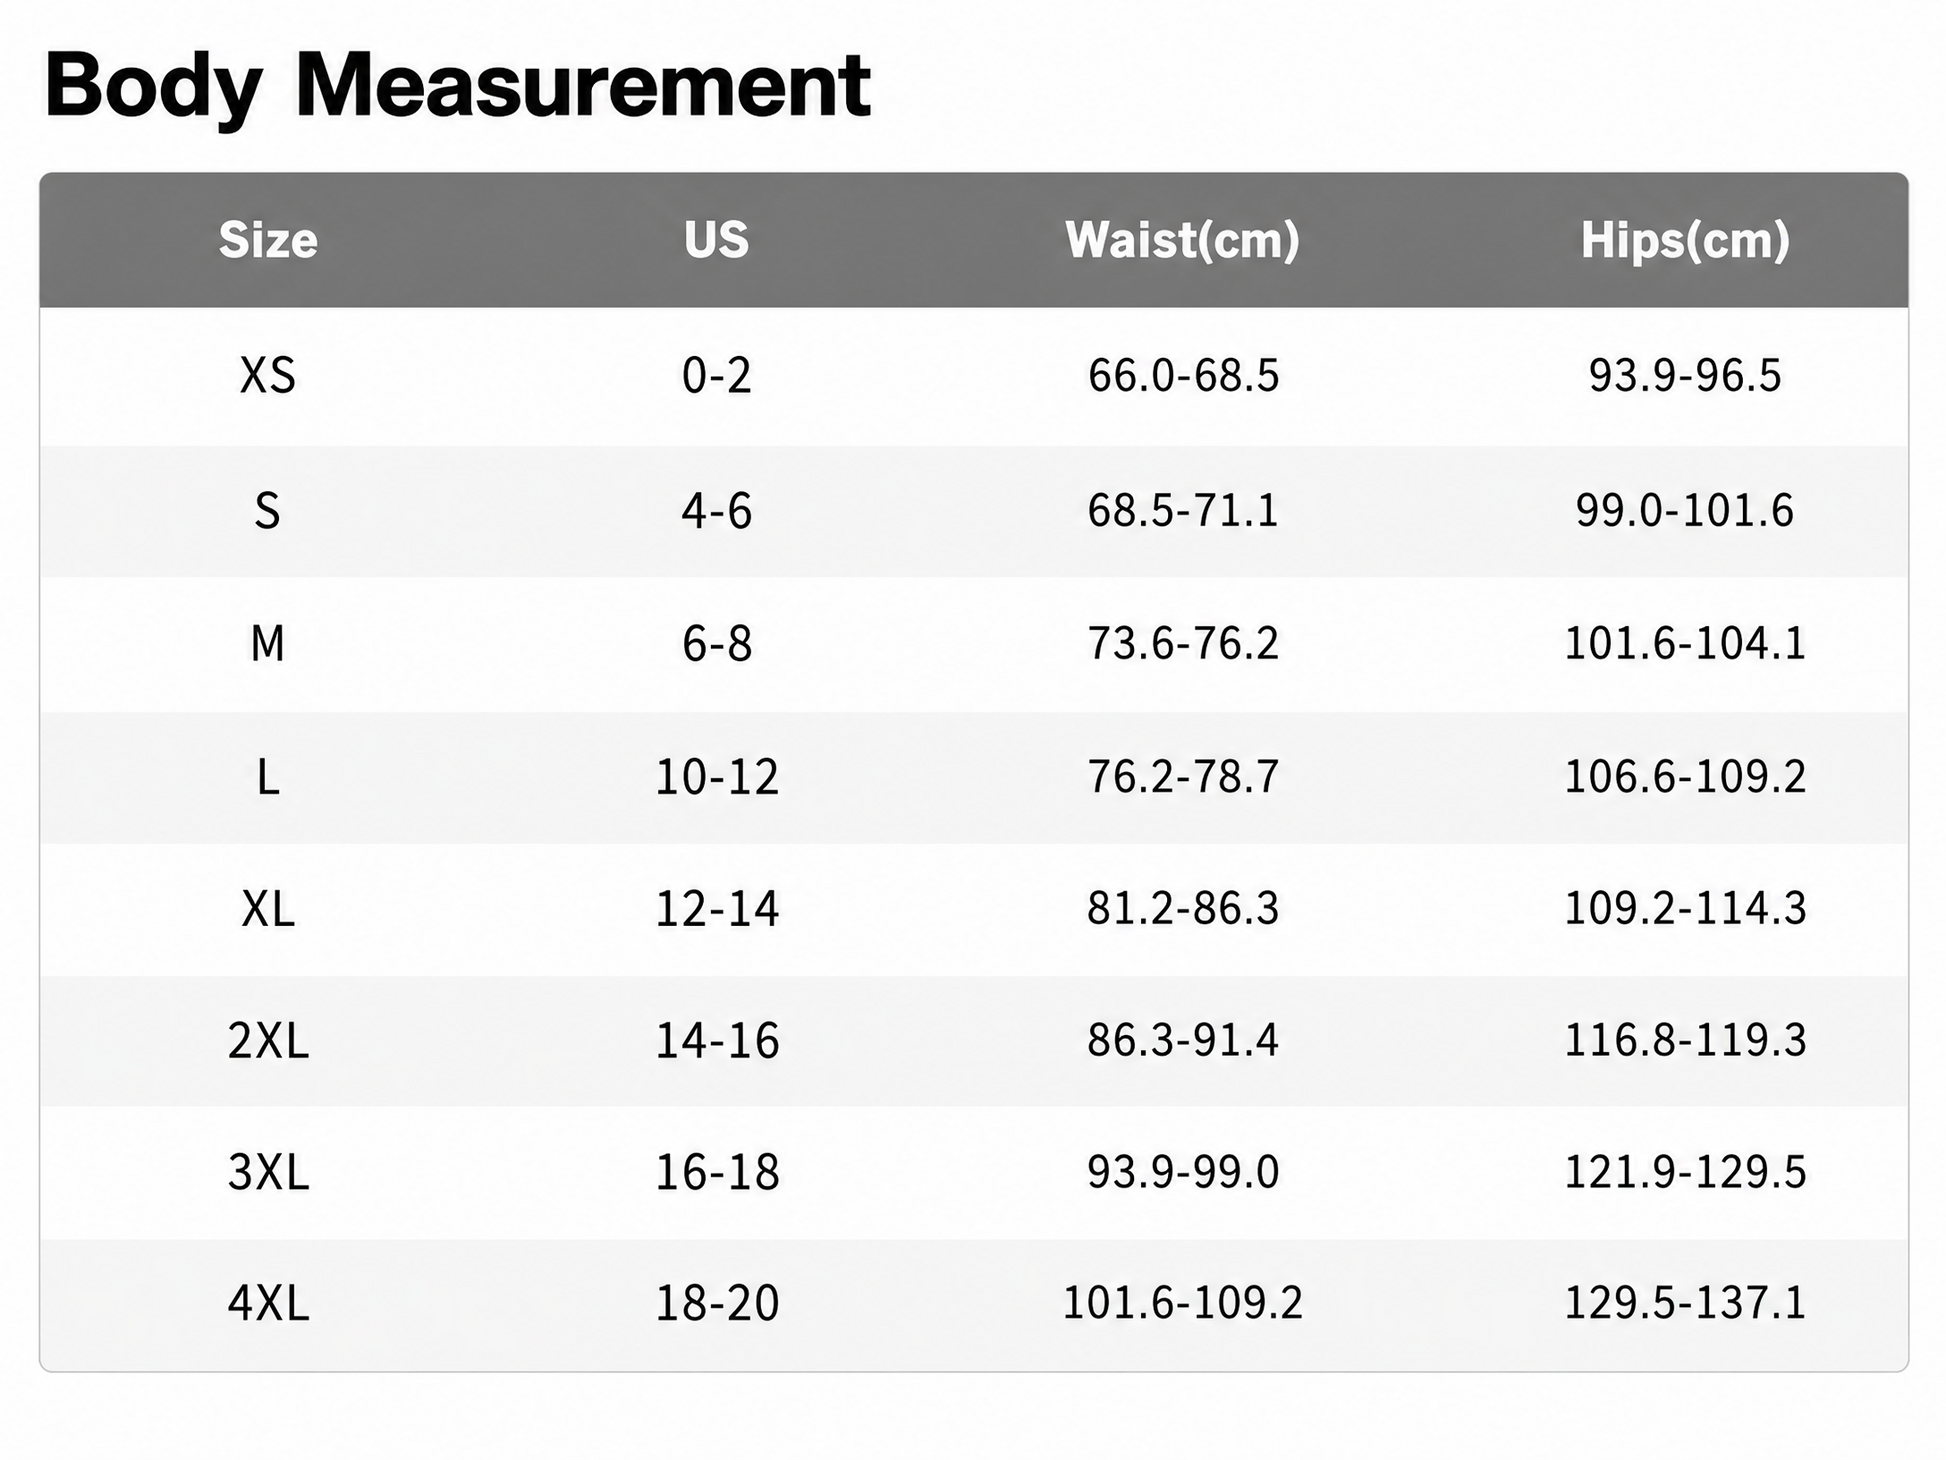This screenshot has height=1460, width=1946.
Task: Click the M size cell
Action: [268, 644]
